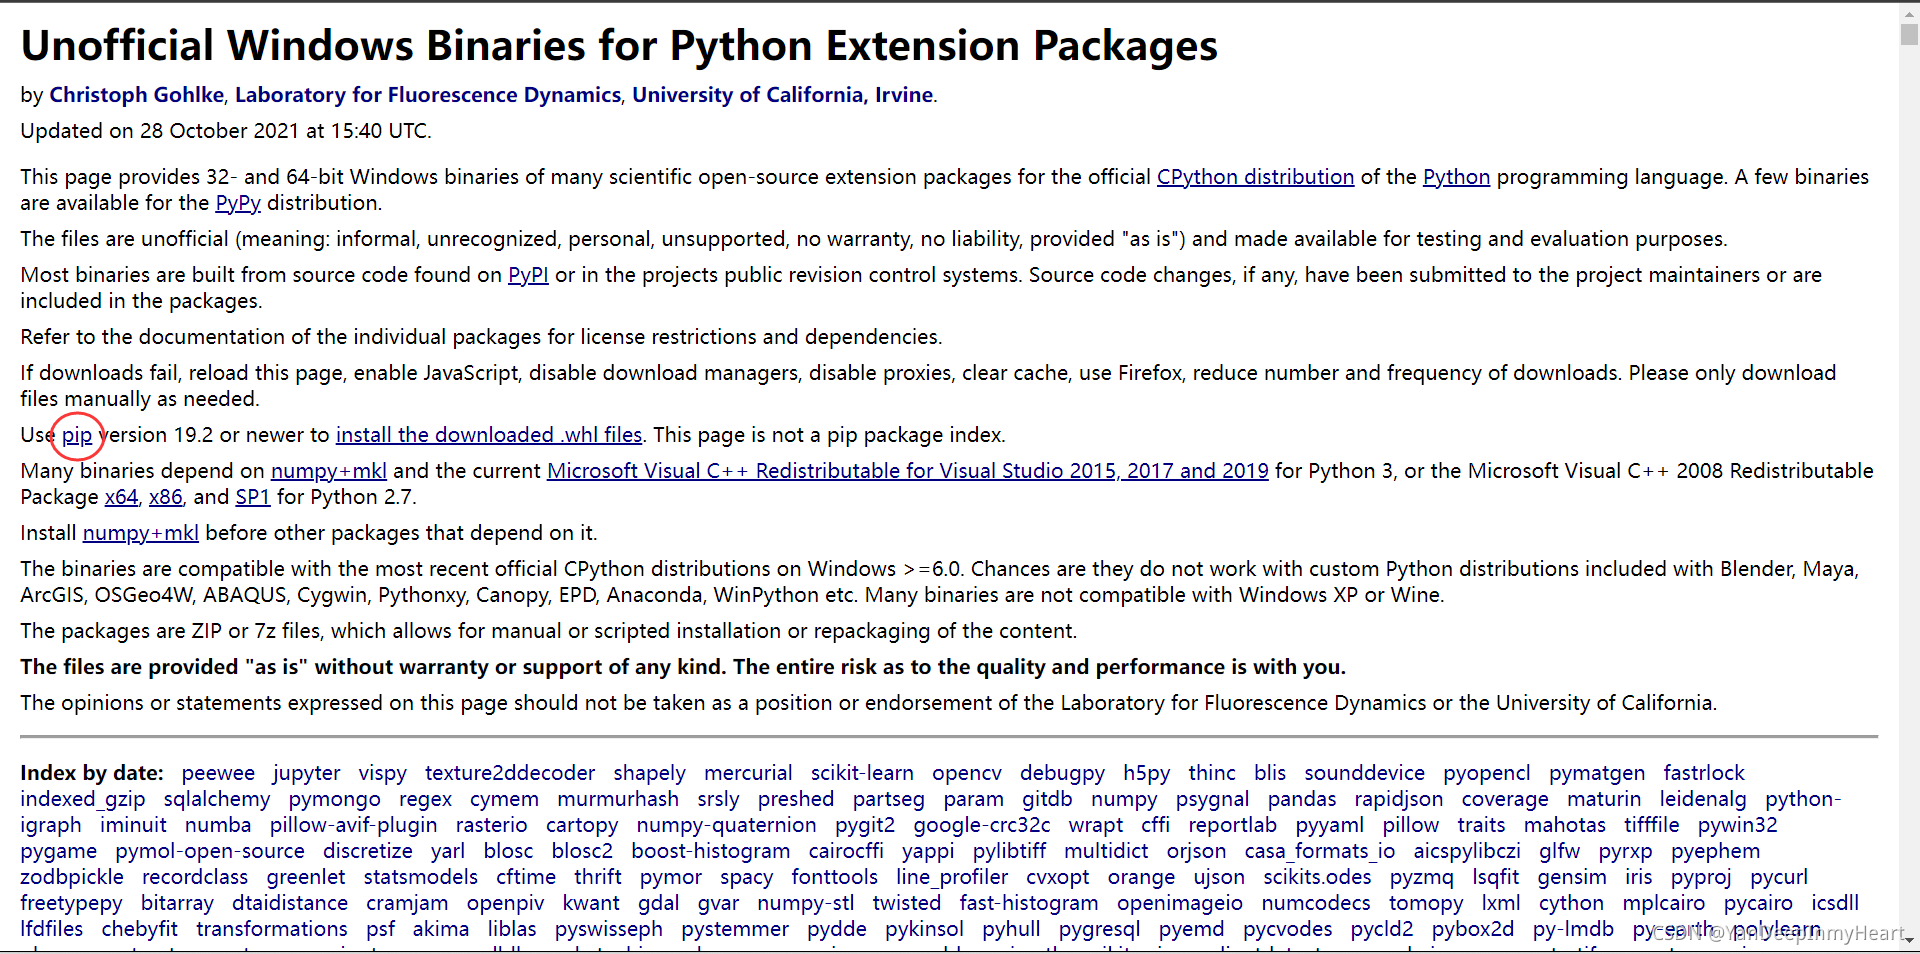Jump to pillow-avif-plugin package
The width and height of the screenshot is (1920, 954).
[x=354, y=825]
